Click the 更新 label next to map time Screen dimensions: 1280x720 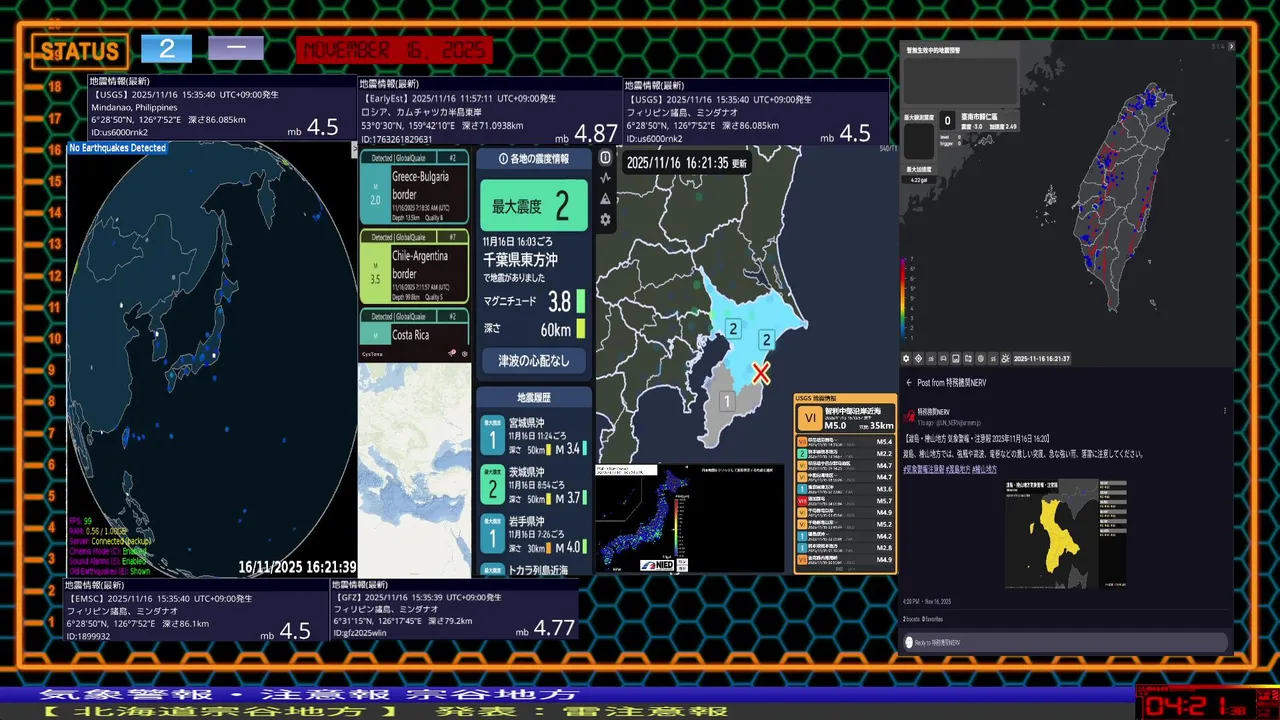click(739, 164)
